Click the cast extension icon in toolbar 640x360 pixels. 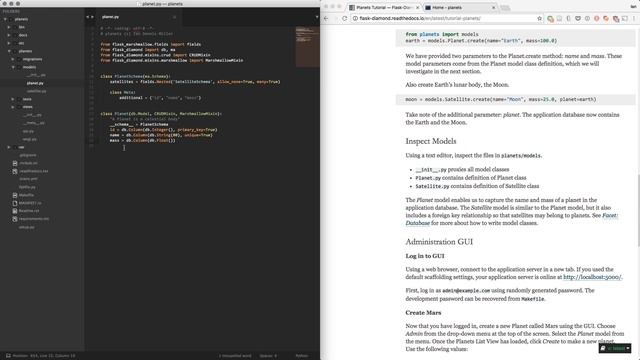[x=624, y=18]
